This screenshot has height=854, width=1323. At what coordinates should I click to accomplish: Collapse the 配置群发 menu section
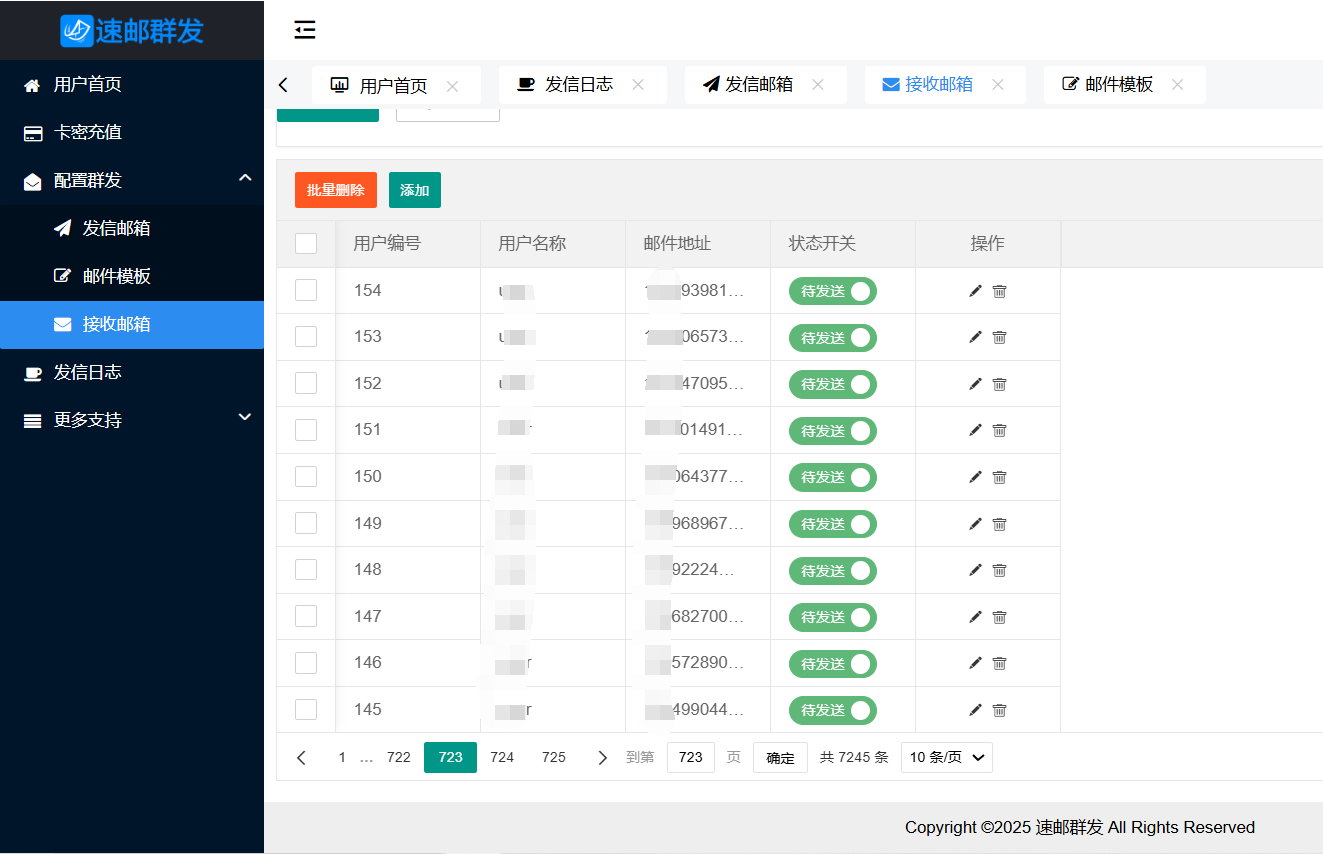(x=245, y=178)
